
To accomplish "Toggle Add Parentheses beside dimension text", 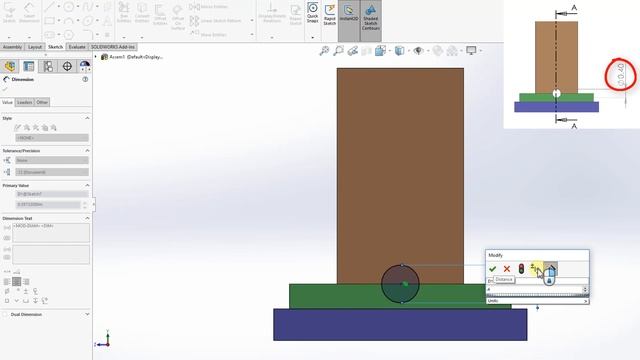I will point(7,228).
